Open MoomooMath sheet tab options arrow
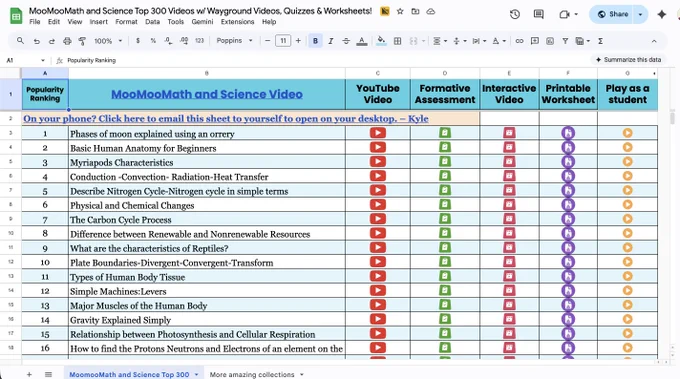The height and width of the screenshot is (379, 680). click(x=196, y=374)
